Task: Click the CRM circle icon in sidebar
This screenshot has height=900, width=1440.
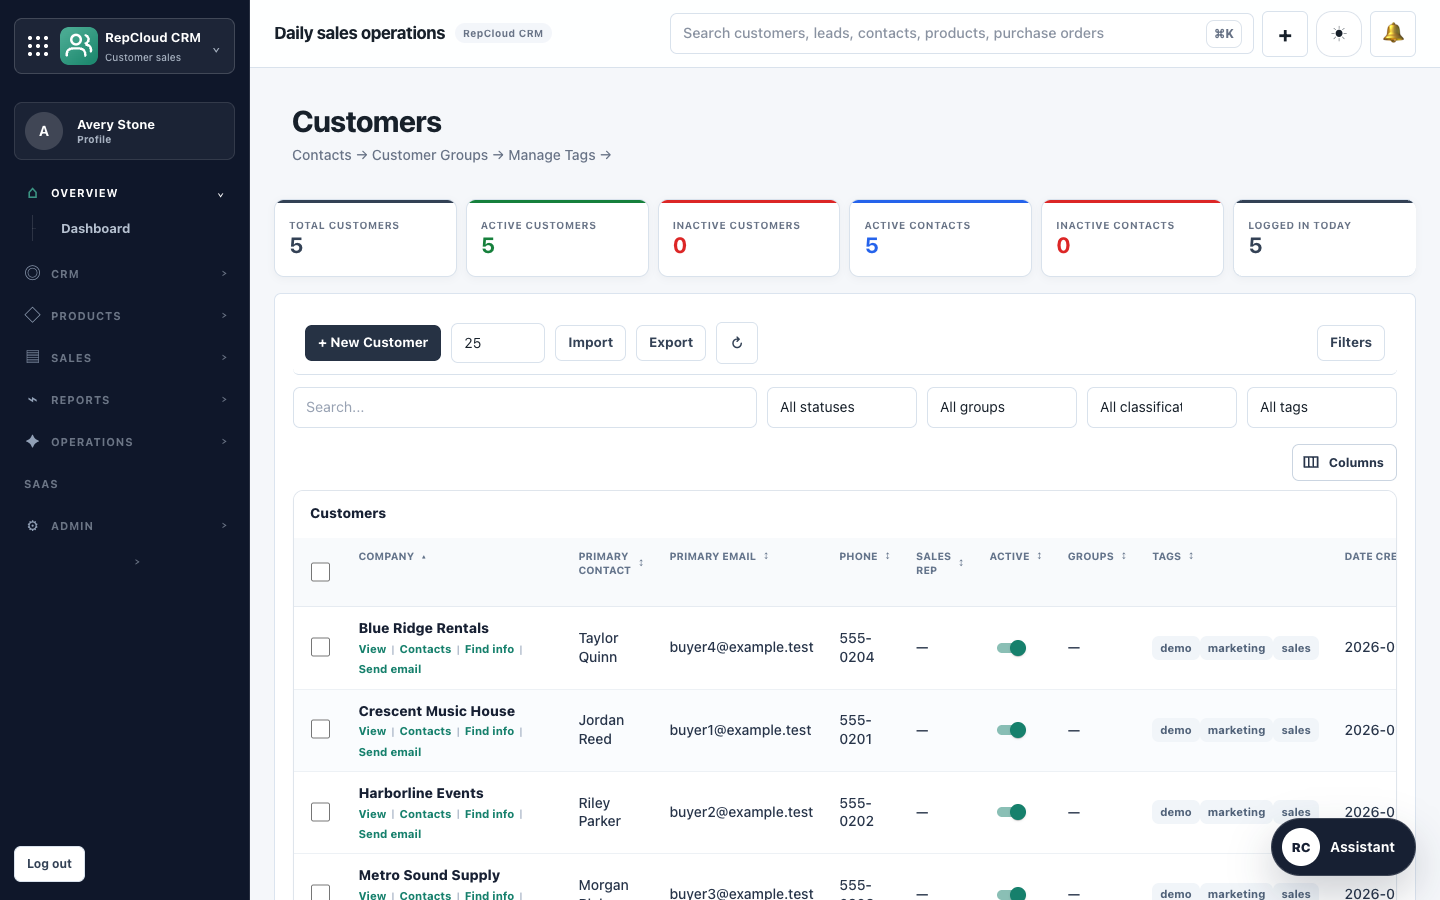Action: click(33, 273)
